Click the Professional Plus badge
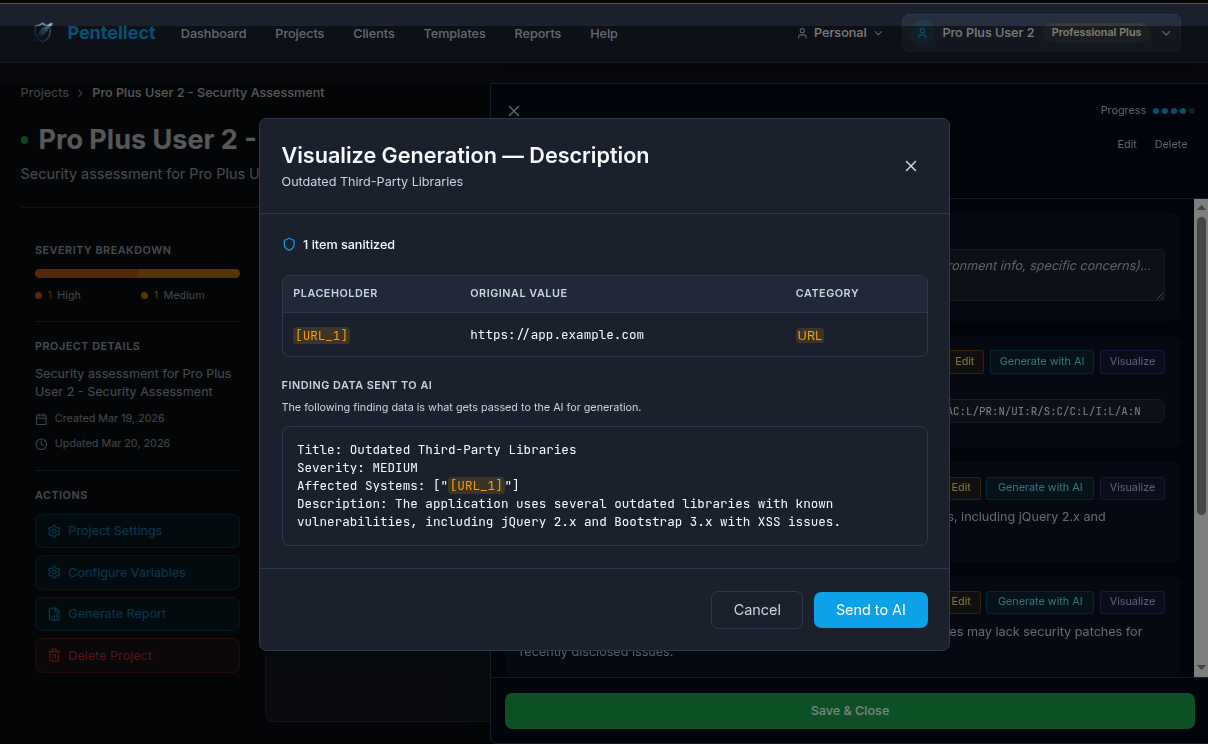 1096,33
